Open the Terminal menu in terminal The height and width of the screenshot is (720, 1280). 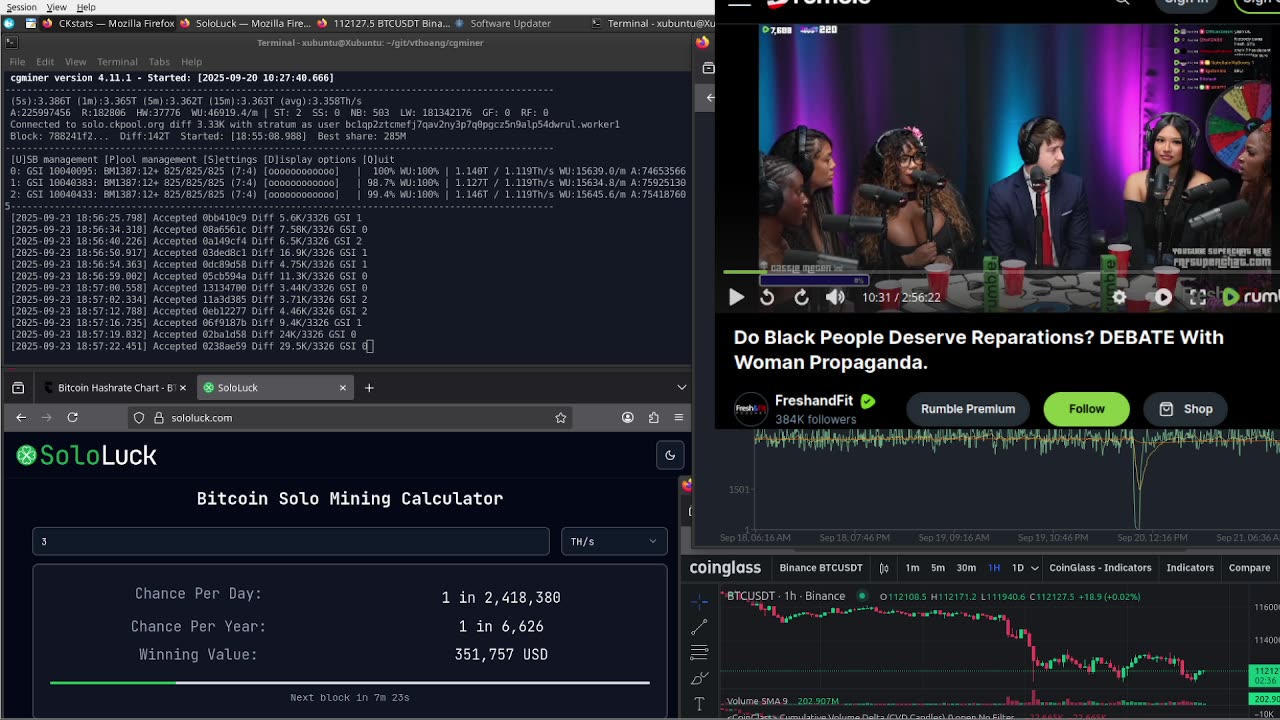[117, 62]
